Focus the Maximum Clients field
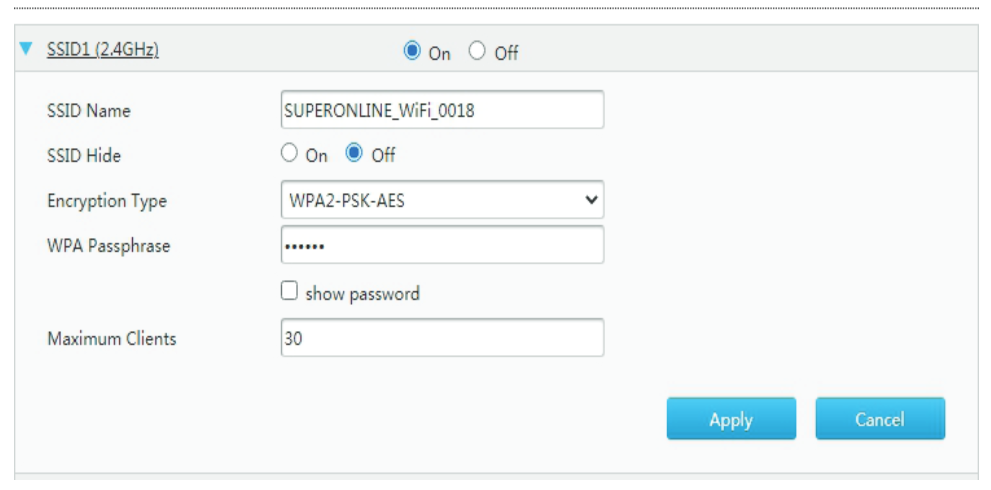The width and height of the screenshot is (991, 490). coord(443,339)
